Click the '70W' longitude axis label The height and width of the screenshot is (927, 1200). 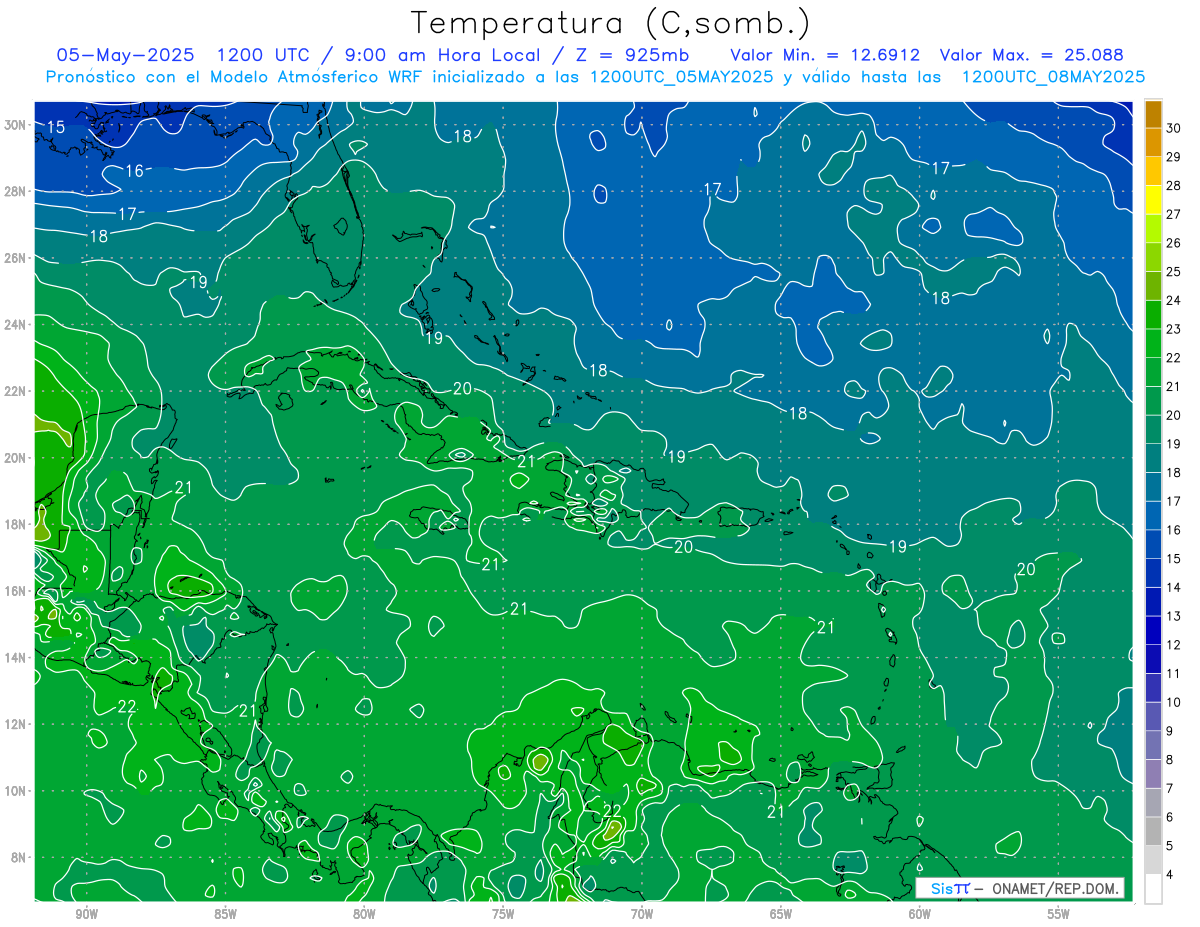(642, 914)
